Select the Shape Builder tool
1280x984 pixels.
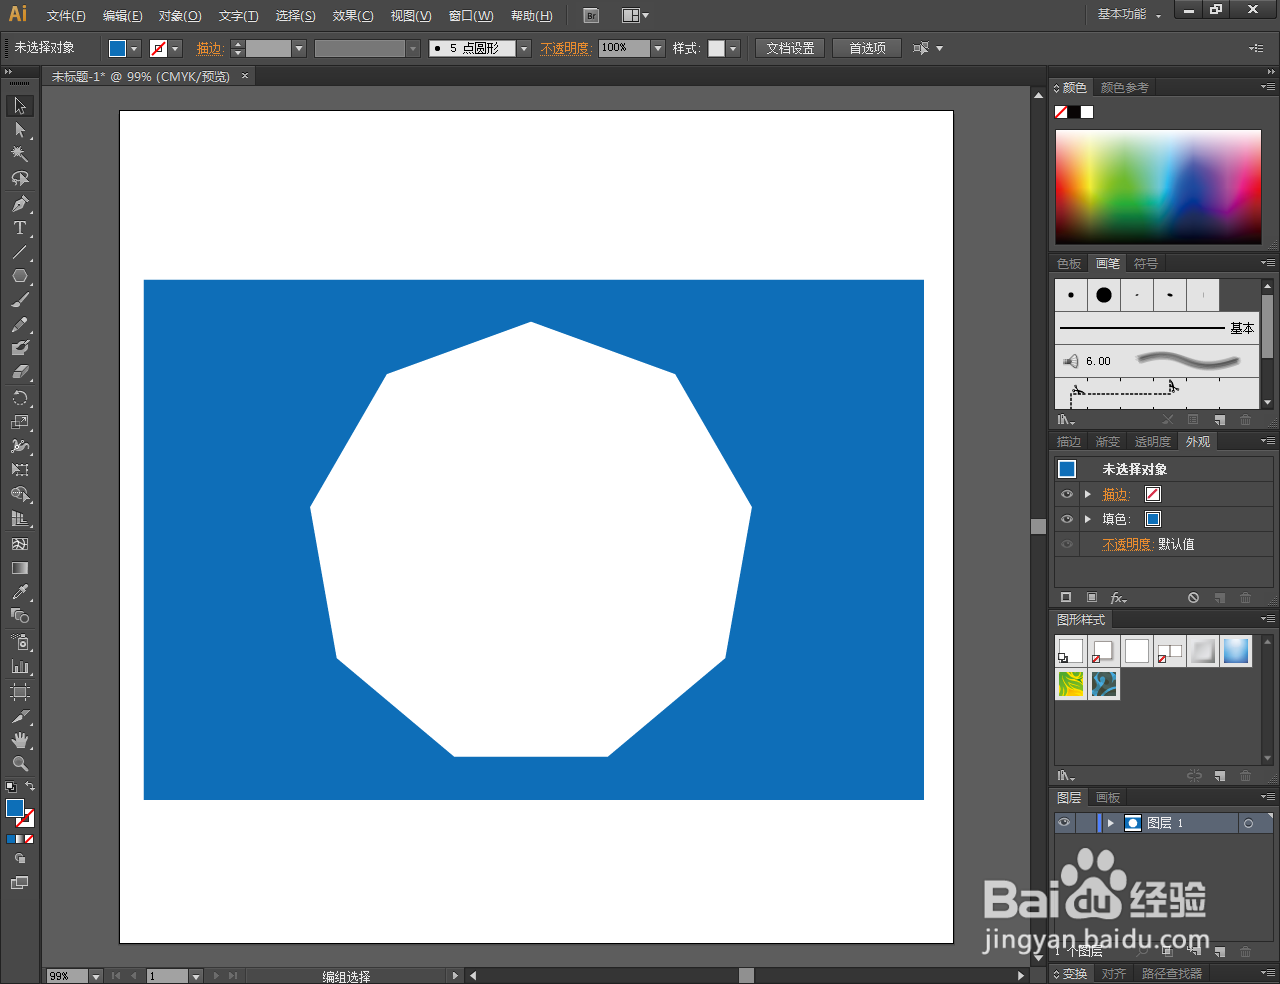19,495
